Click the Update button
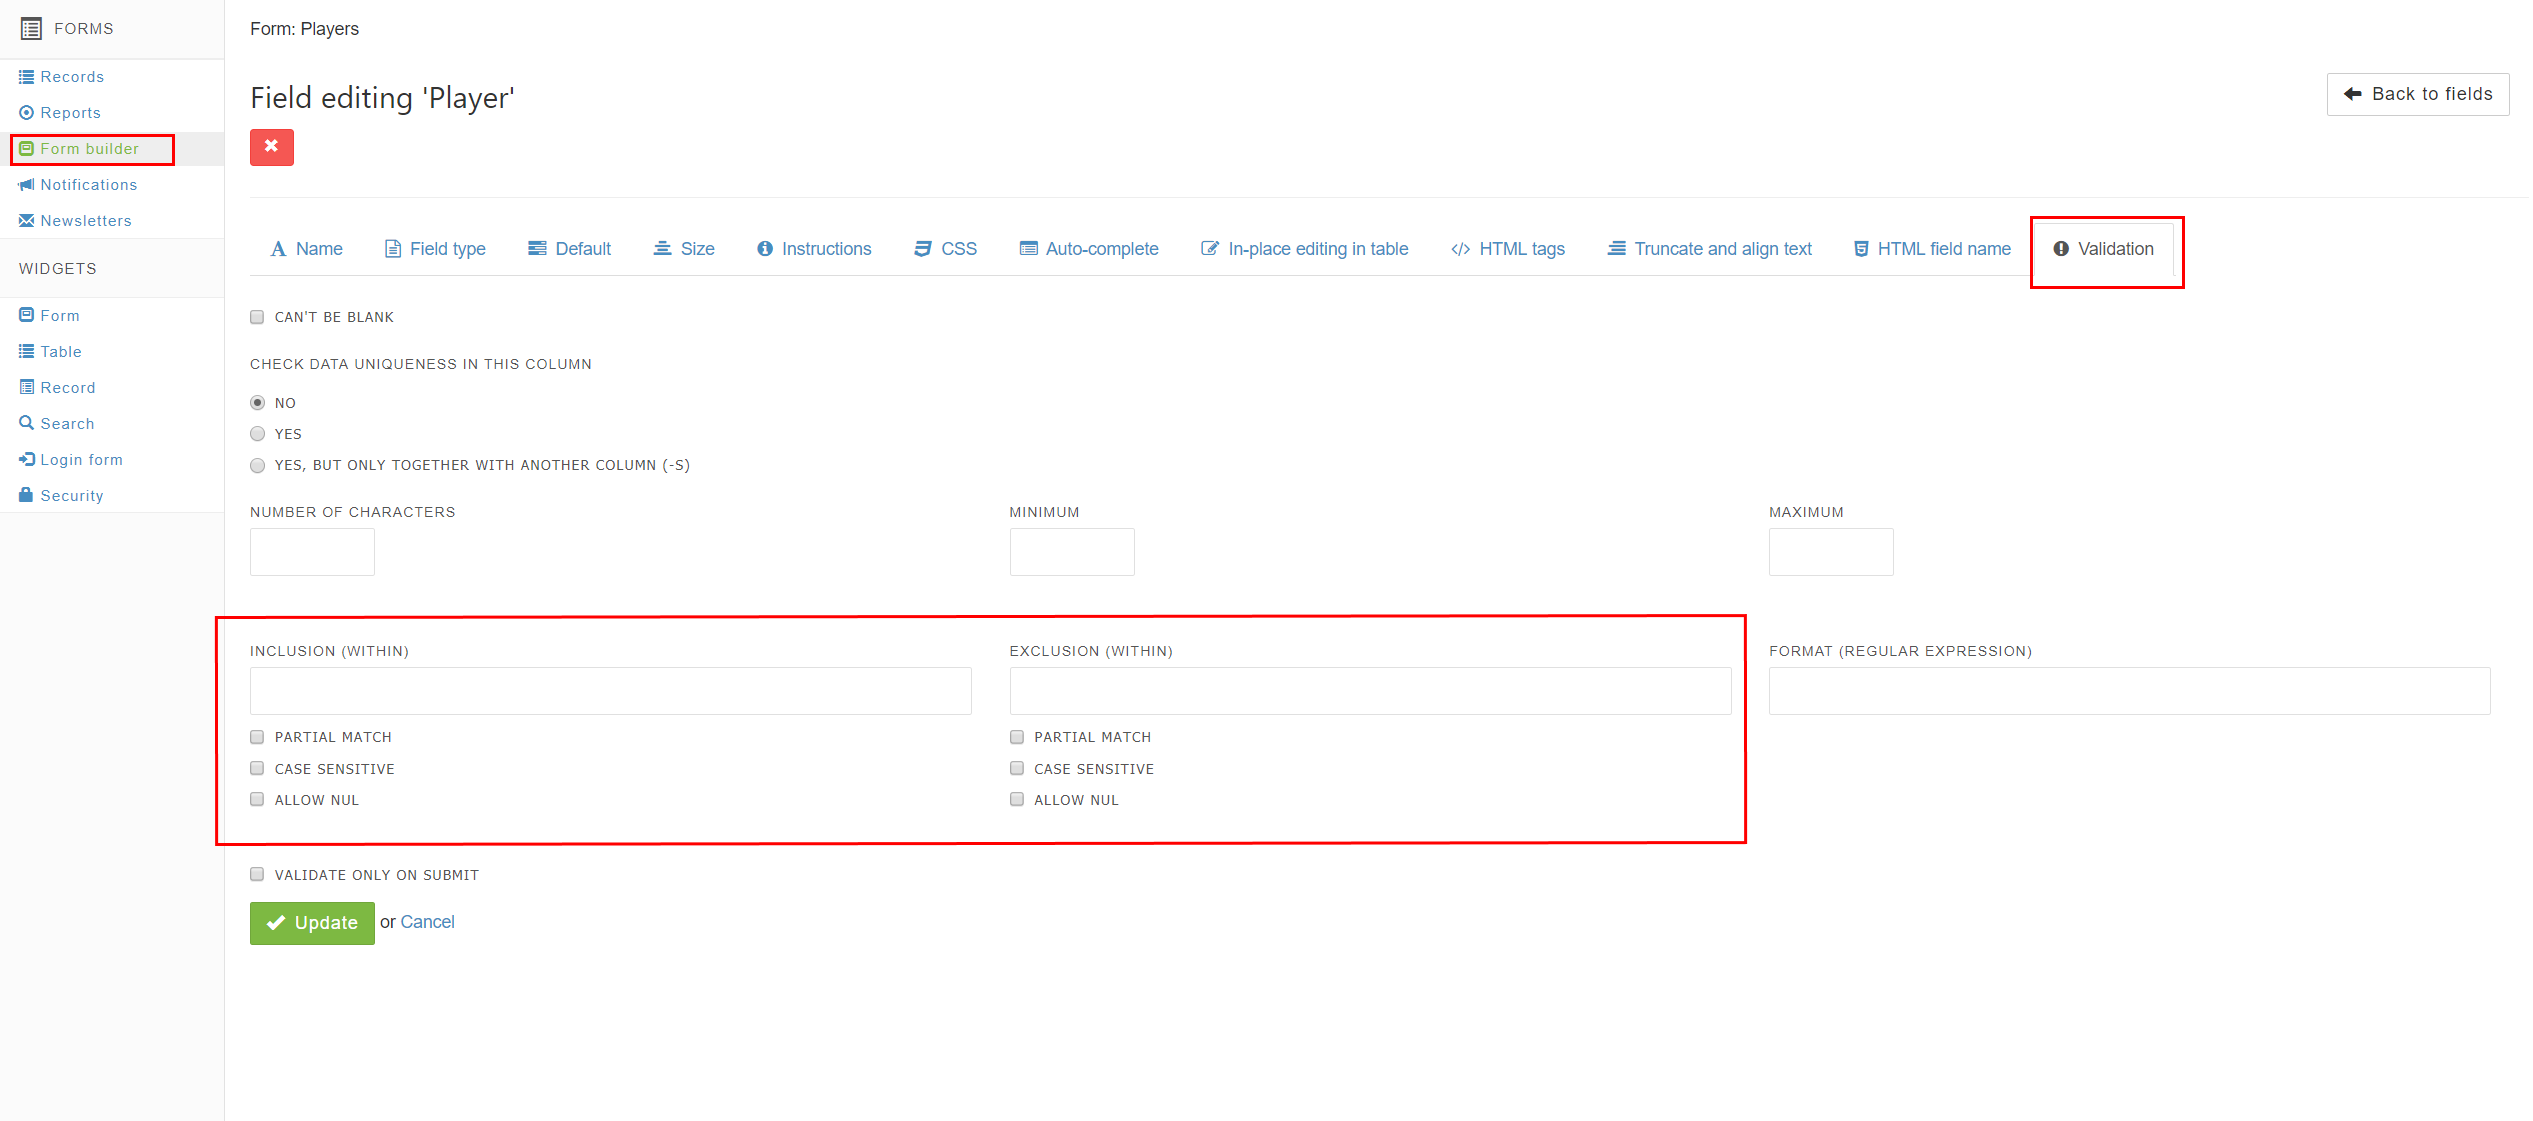2533x1121 pixels. pos(312,923)
